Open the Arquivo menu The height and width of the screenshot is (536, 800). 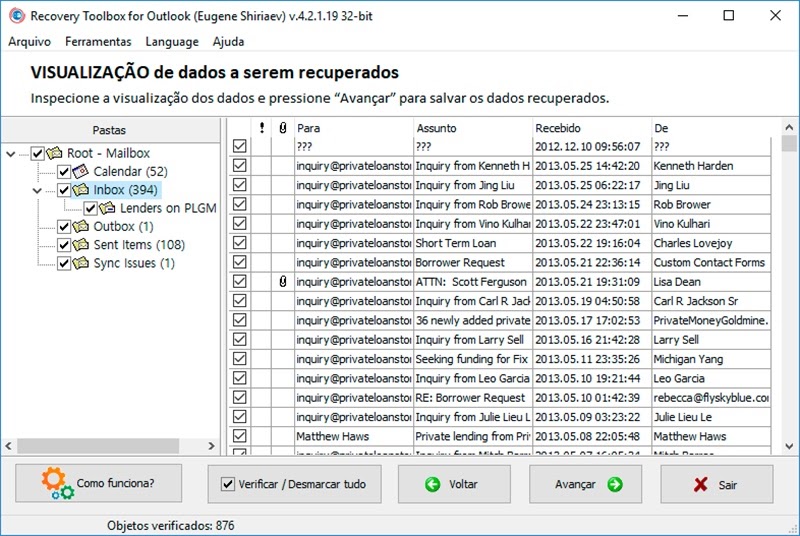pyautogui.click(x=30, y=42)
